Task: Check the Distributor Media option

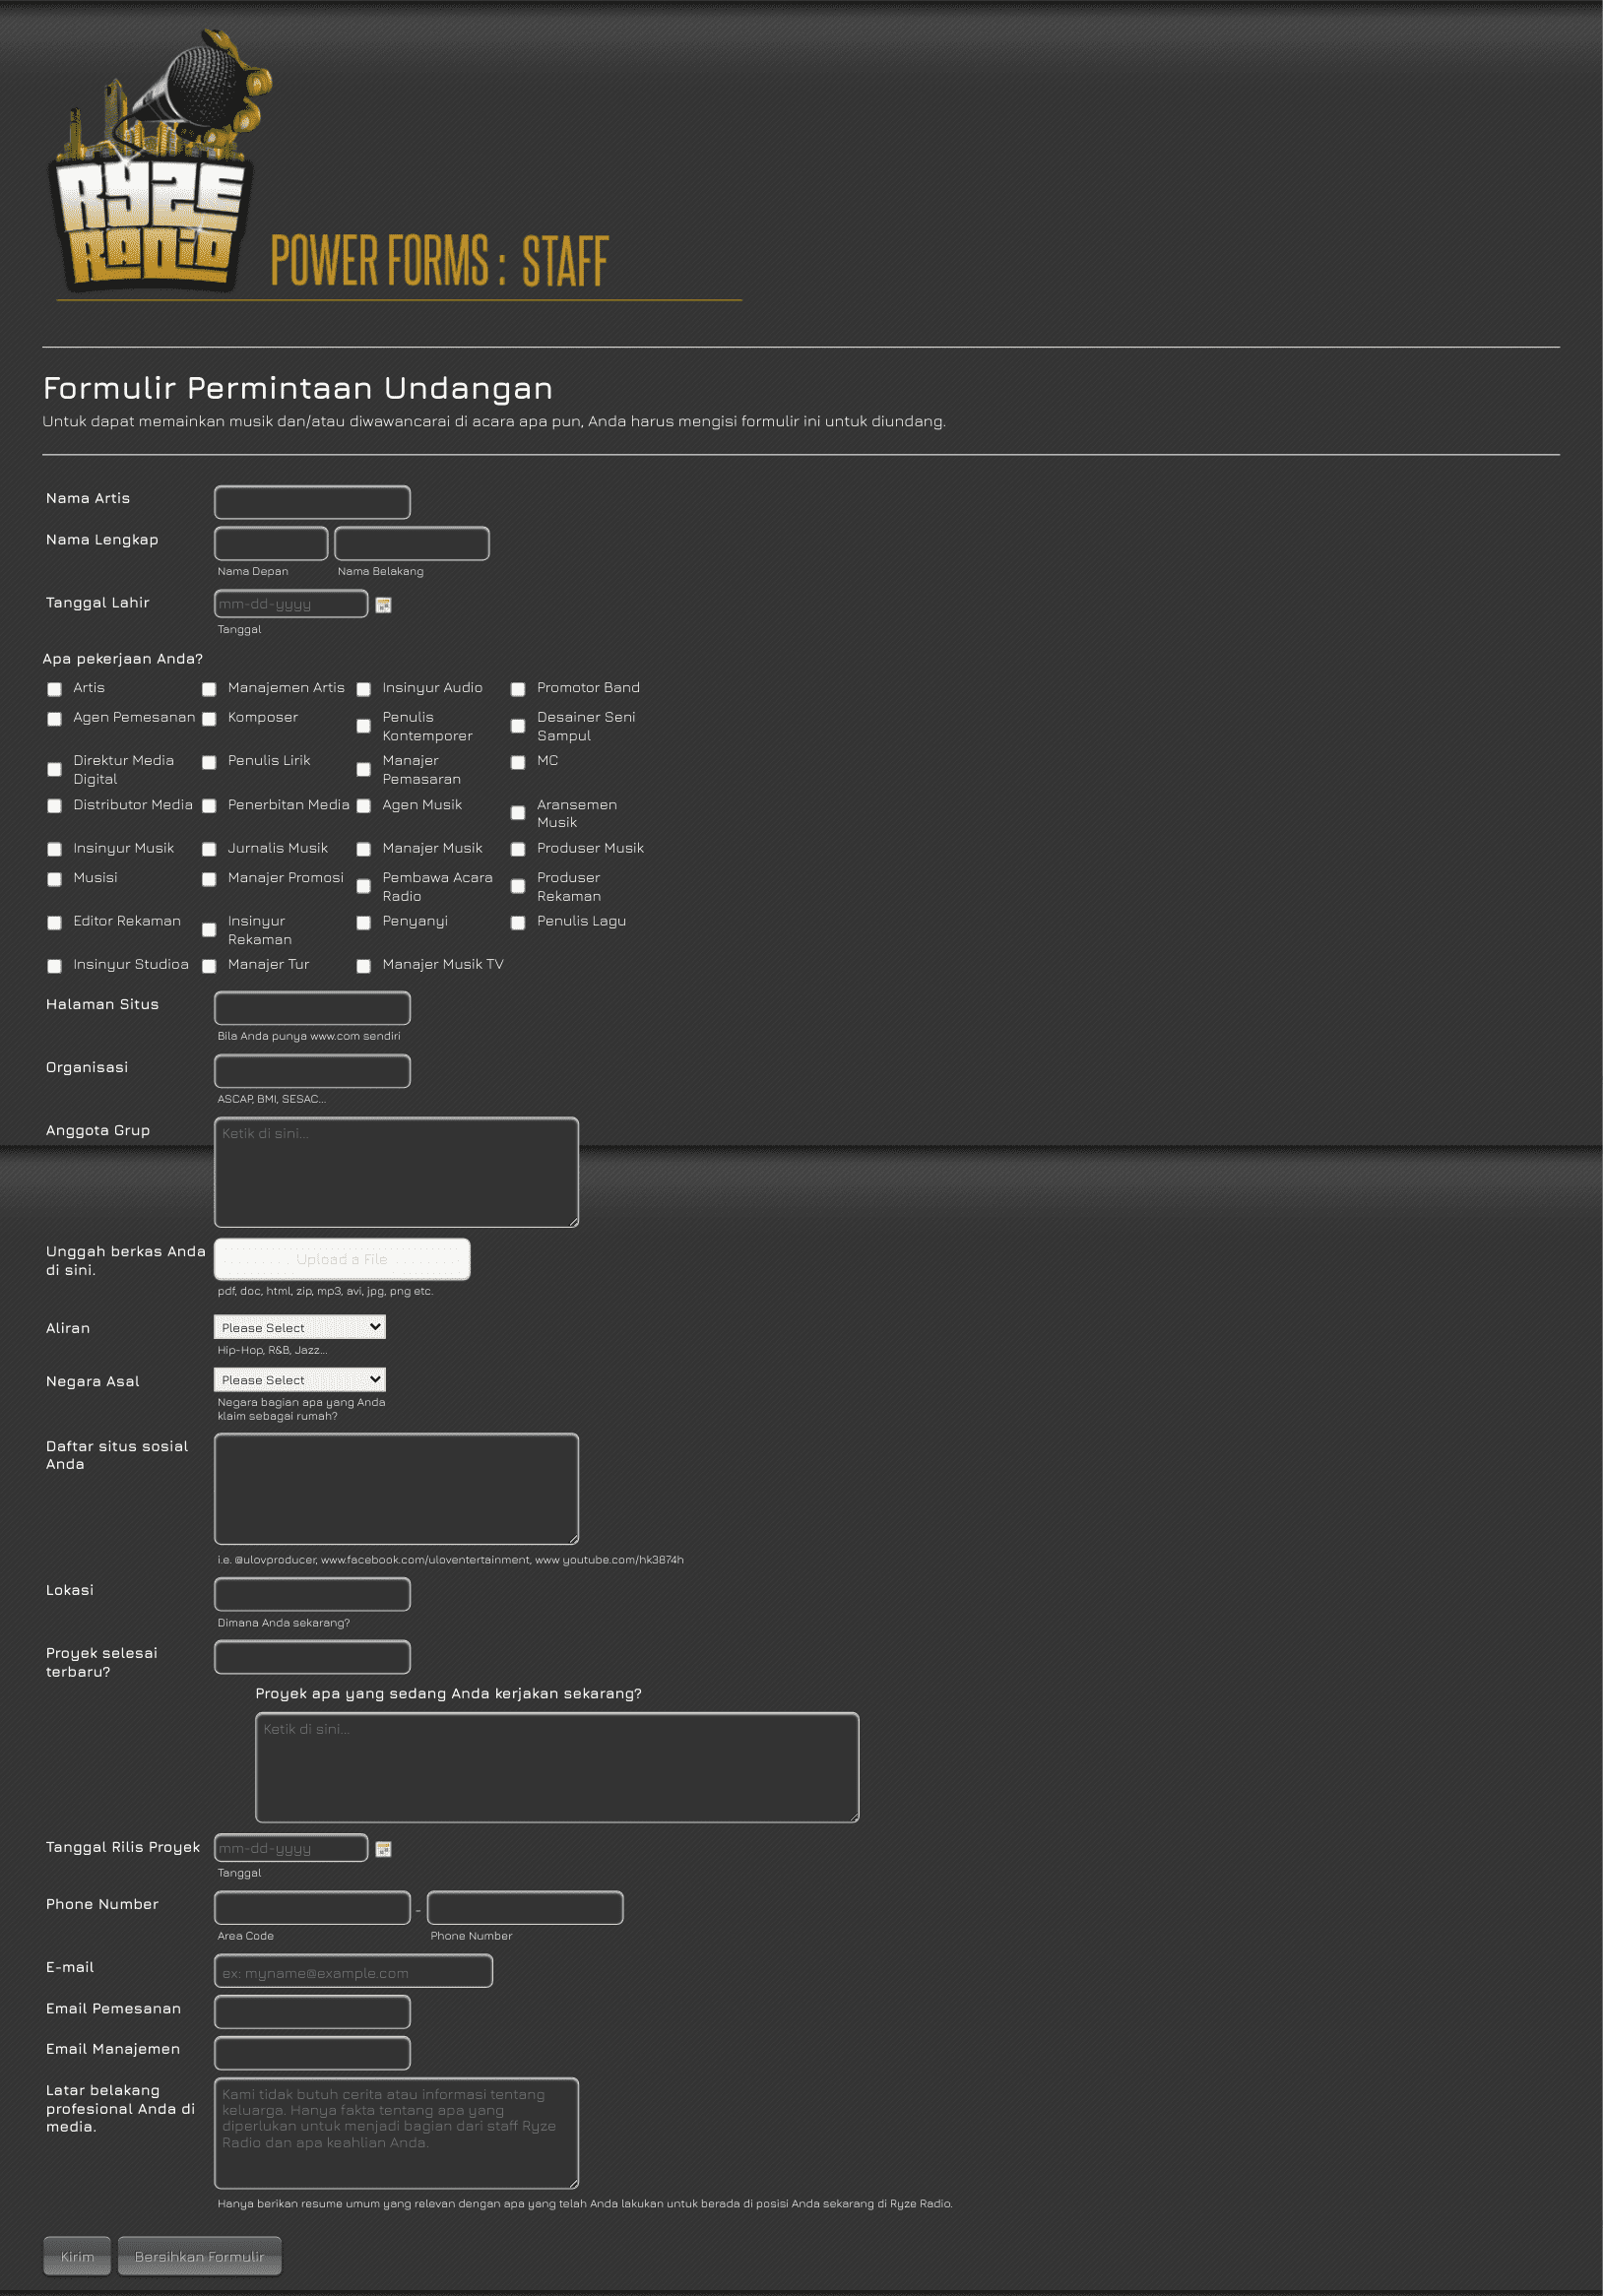Action: [x=55, y=806]
